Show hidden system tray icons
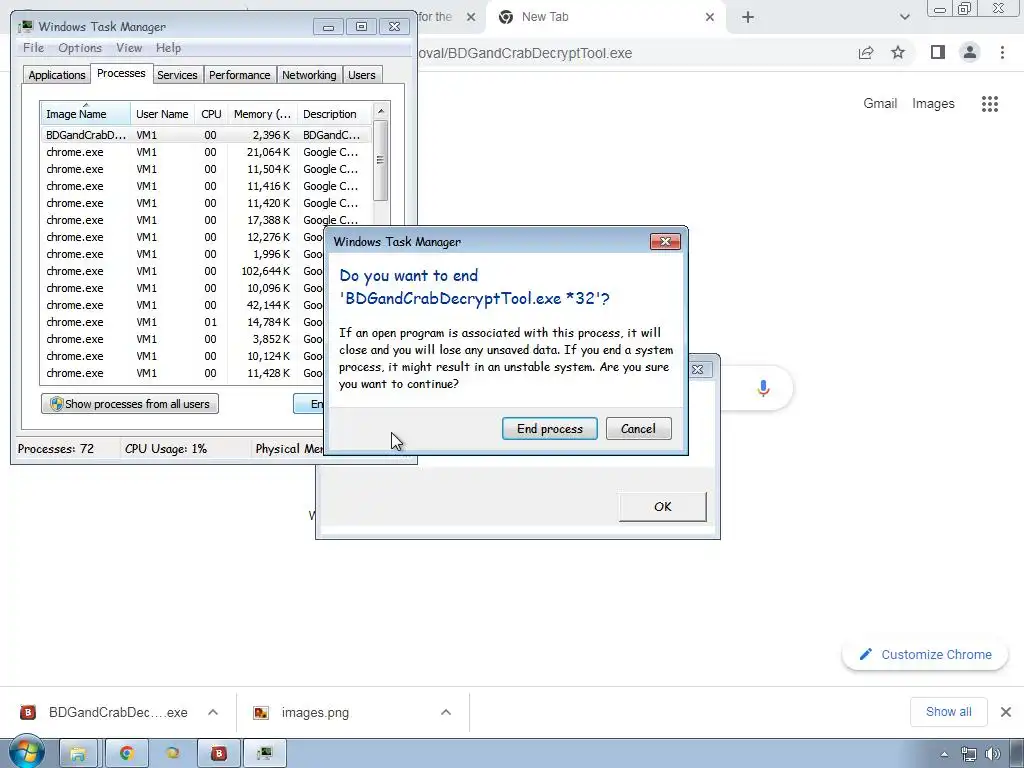 coord(944,754)
